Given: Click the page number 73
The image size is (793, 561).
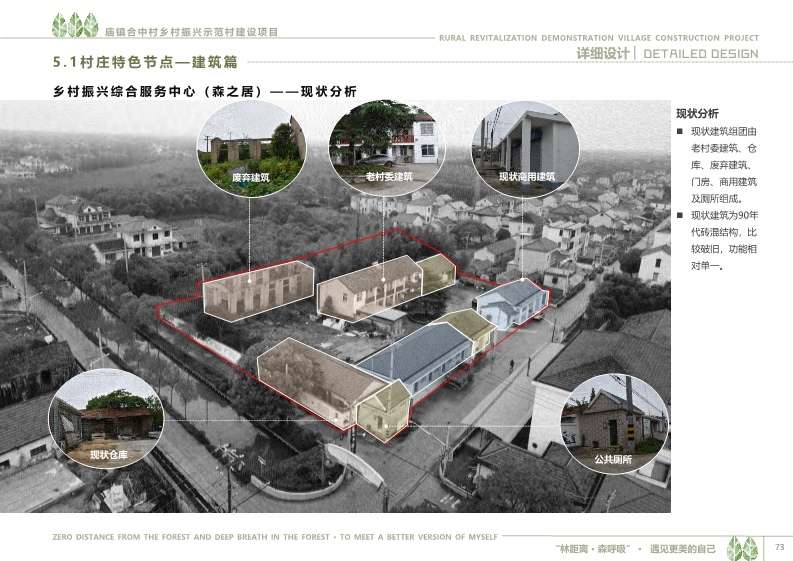Looking at the screenshot, I should 779,545.
